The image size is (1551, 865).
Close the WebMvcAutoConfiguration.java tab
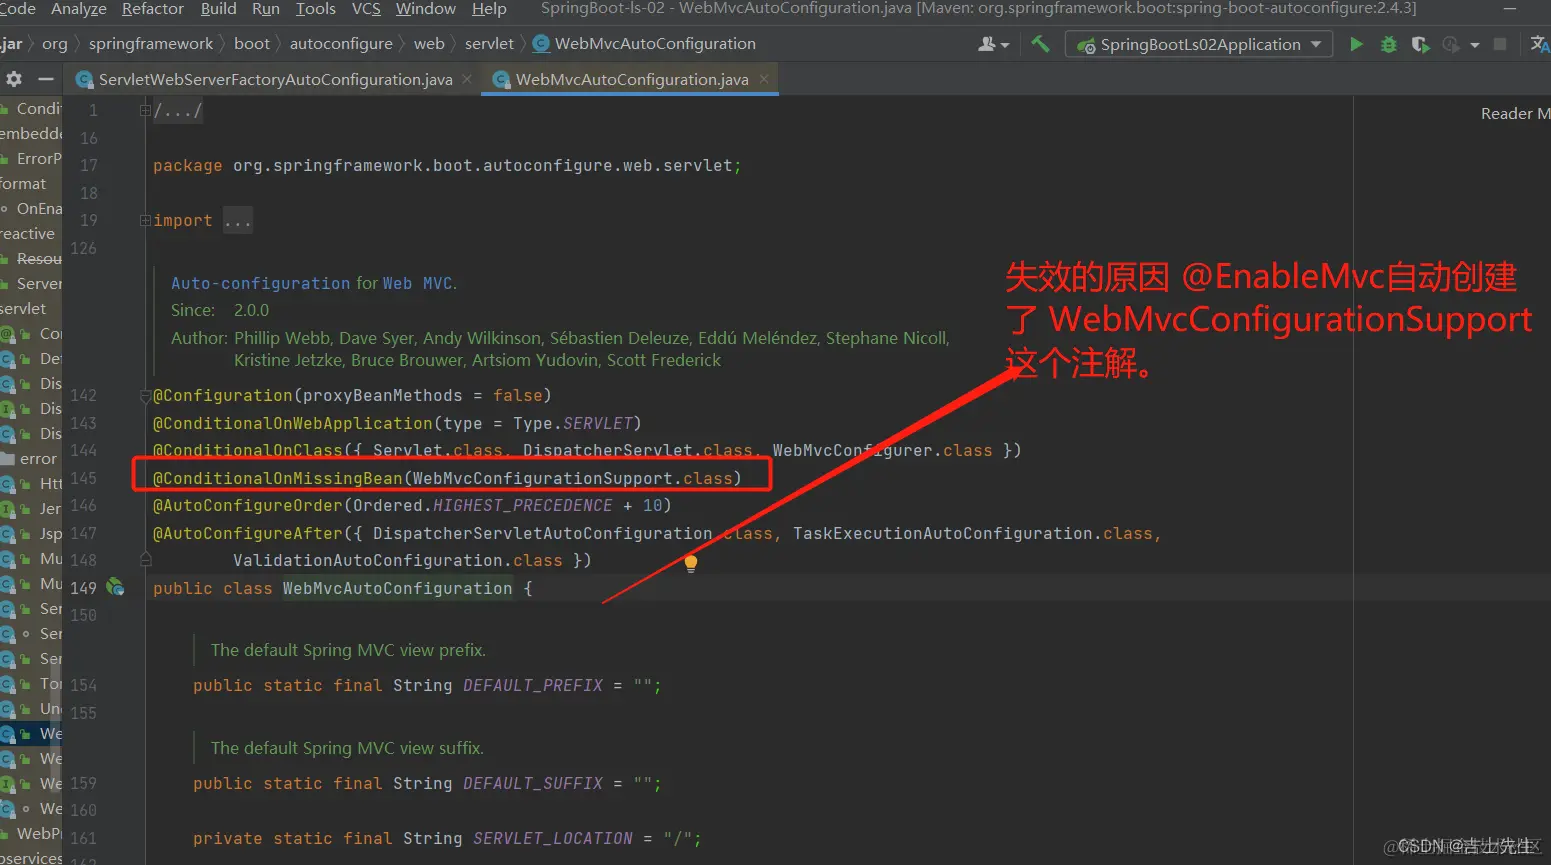(x=764, y=79)
